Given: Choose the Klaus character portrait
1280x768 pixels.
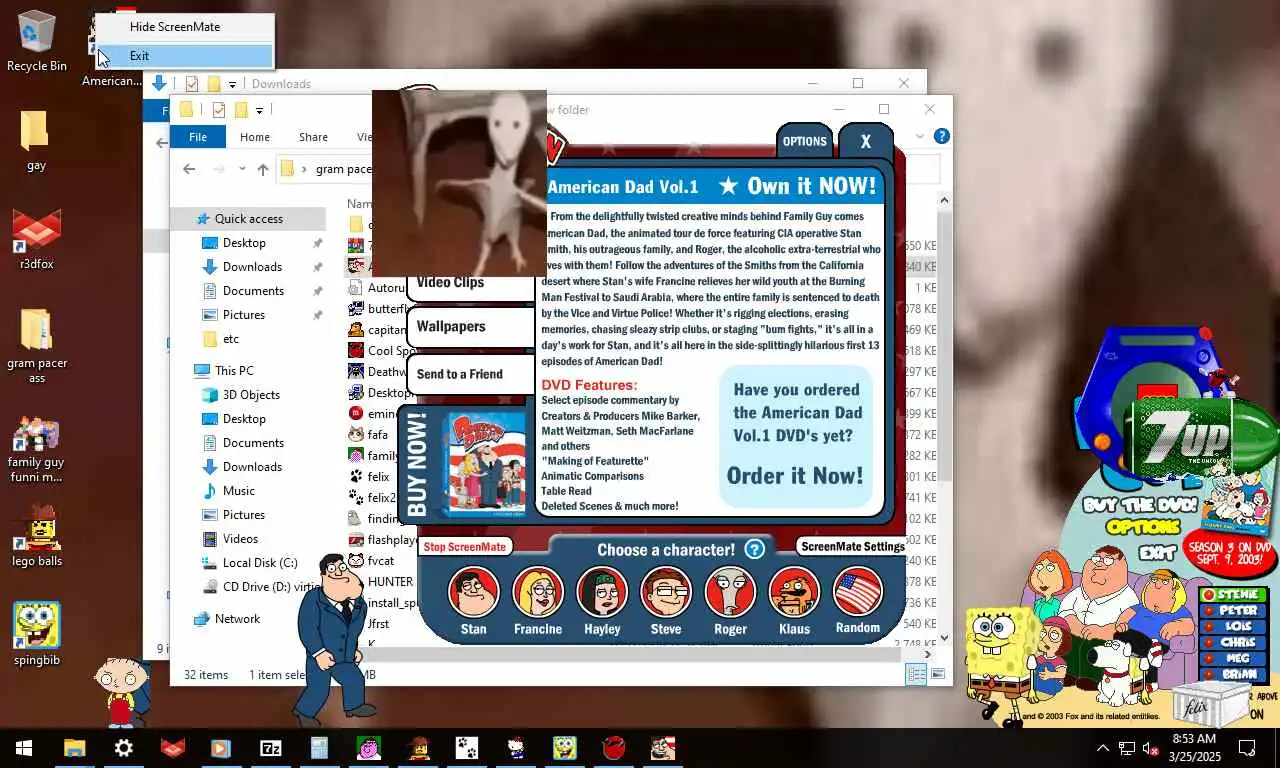Looking at the screenshot, I should click(x=794, y=592).
